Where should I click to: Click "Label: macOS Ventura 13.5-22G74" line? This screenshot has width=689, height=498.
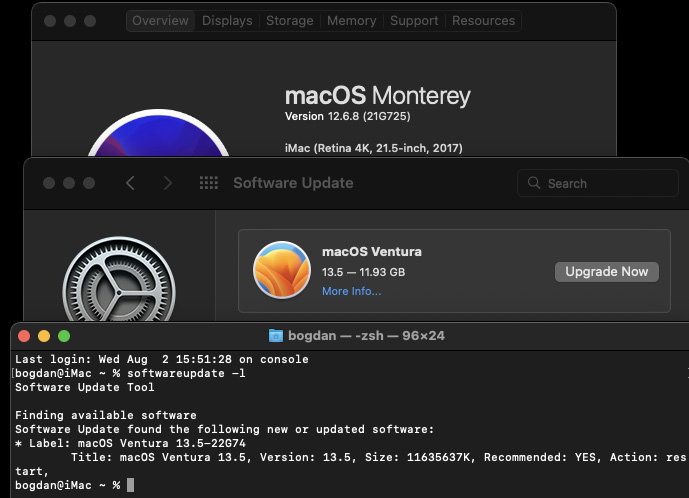point(137,443)
